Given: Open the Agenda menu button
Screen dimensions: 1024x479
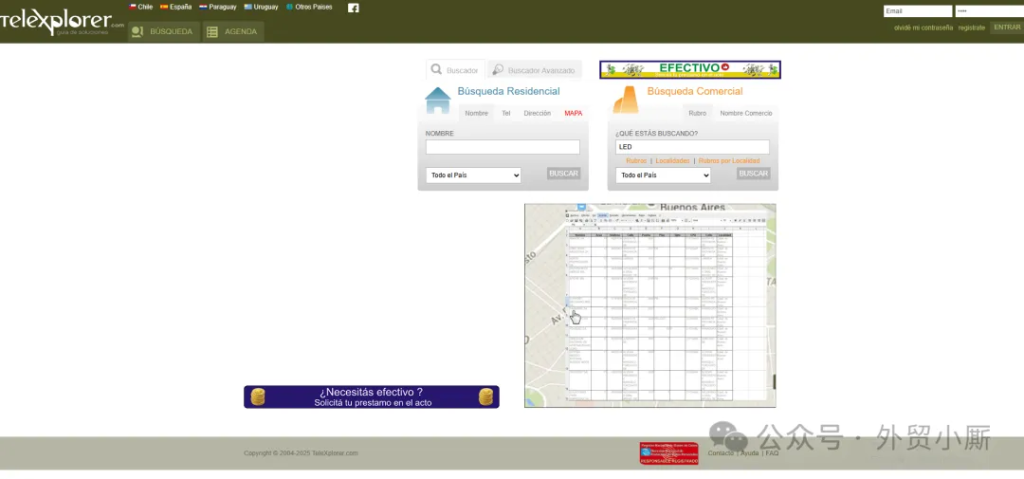Looking at the screenshot, I should [x=232, y=32].
